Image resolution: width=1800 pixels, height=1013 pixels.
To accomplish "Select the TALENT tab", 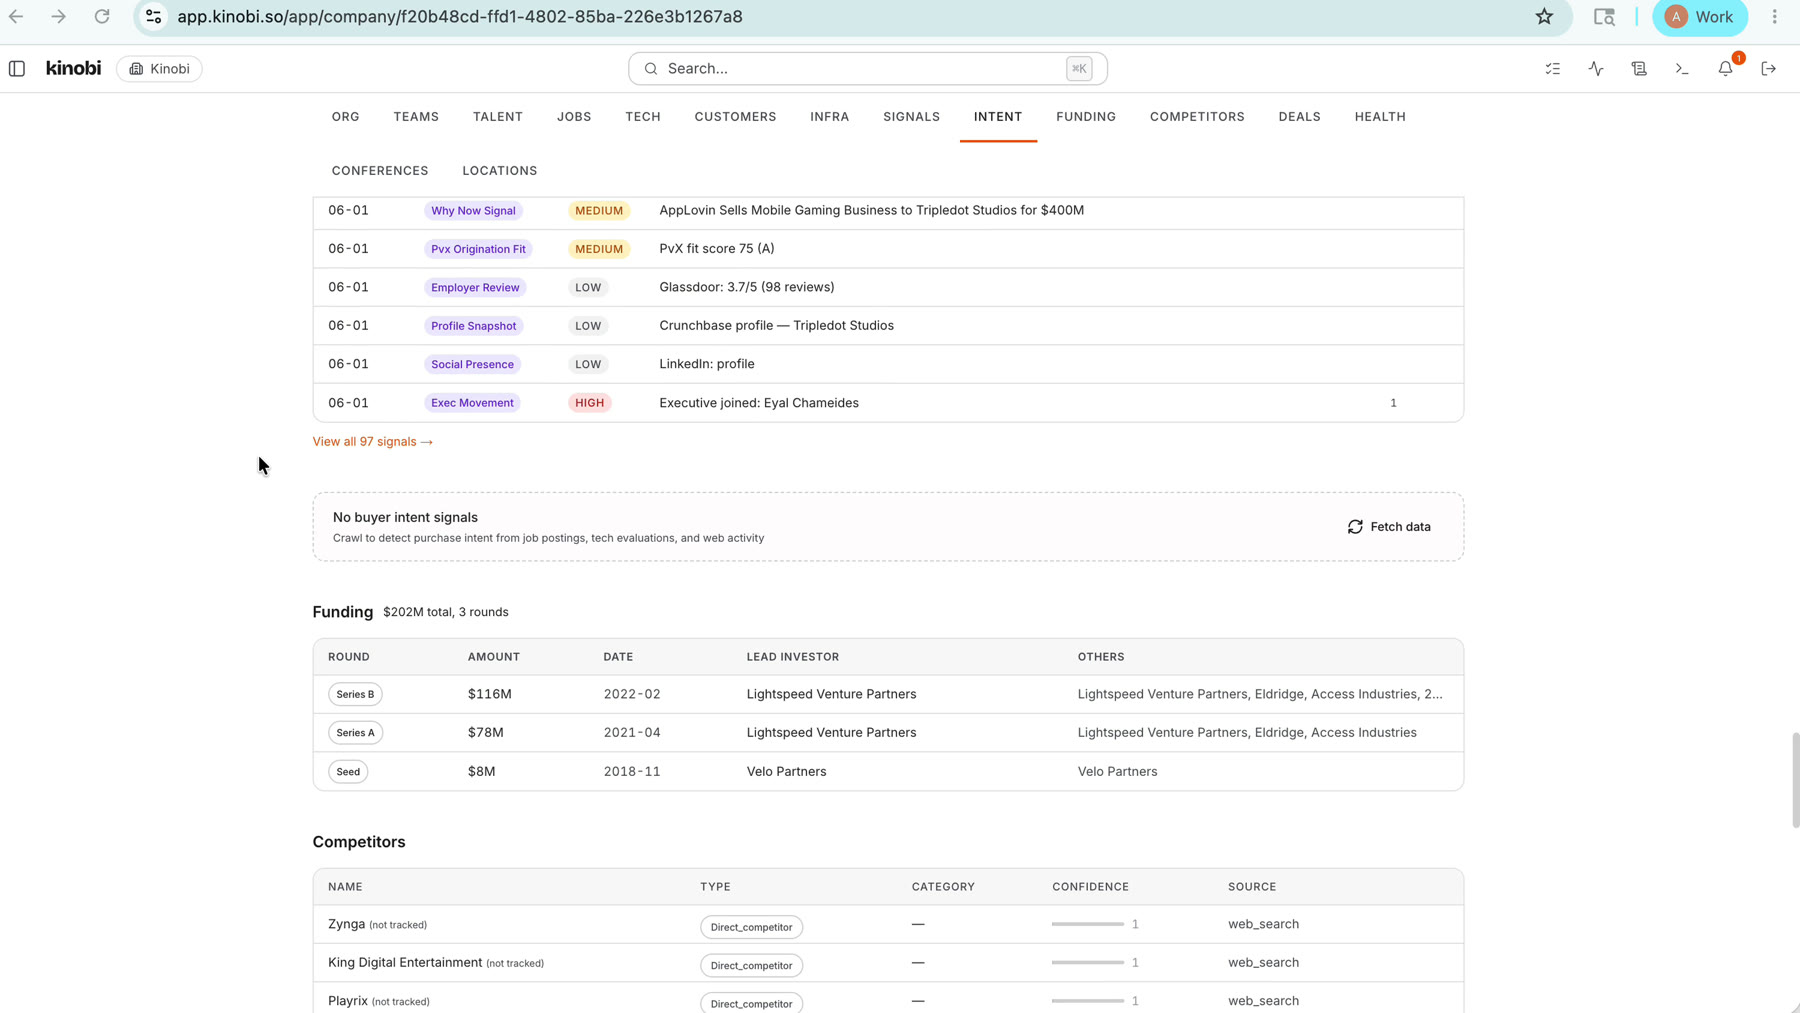I will click(498, 117).
